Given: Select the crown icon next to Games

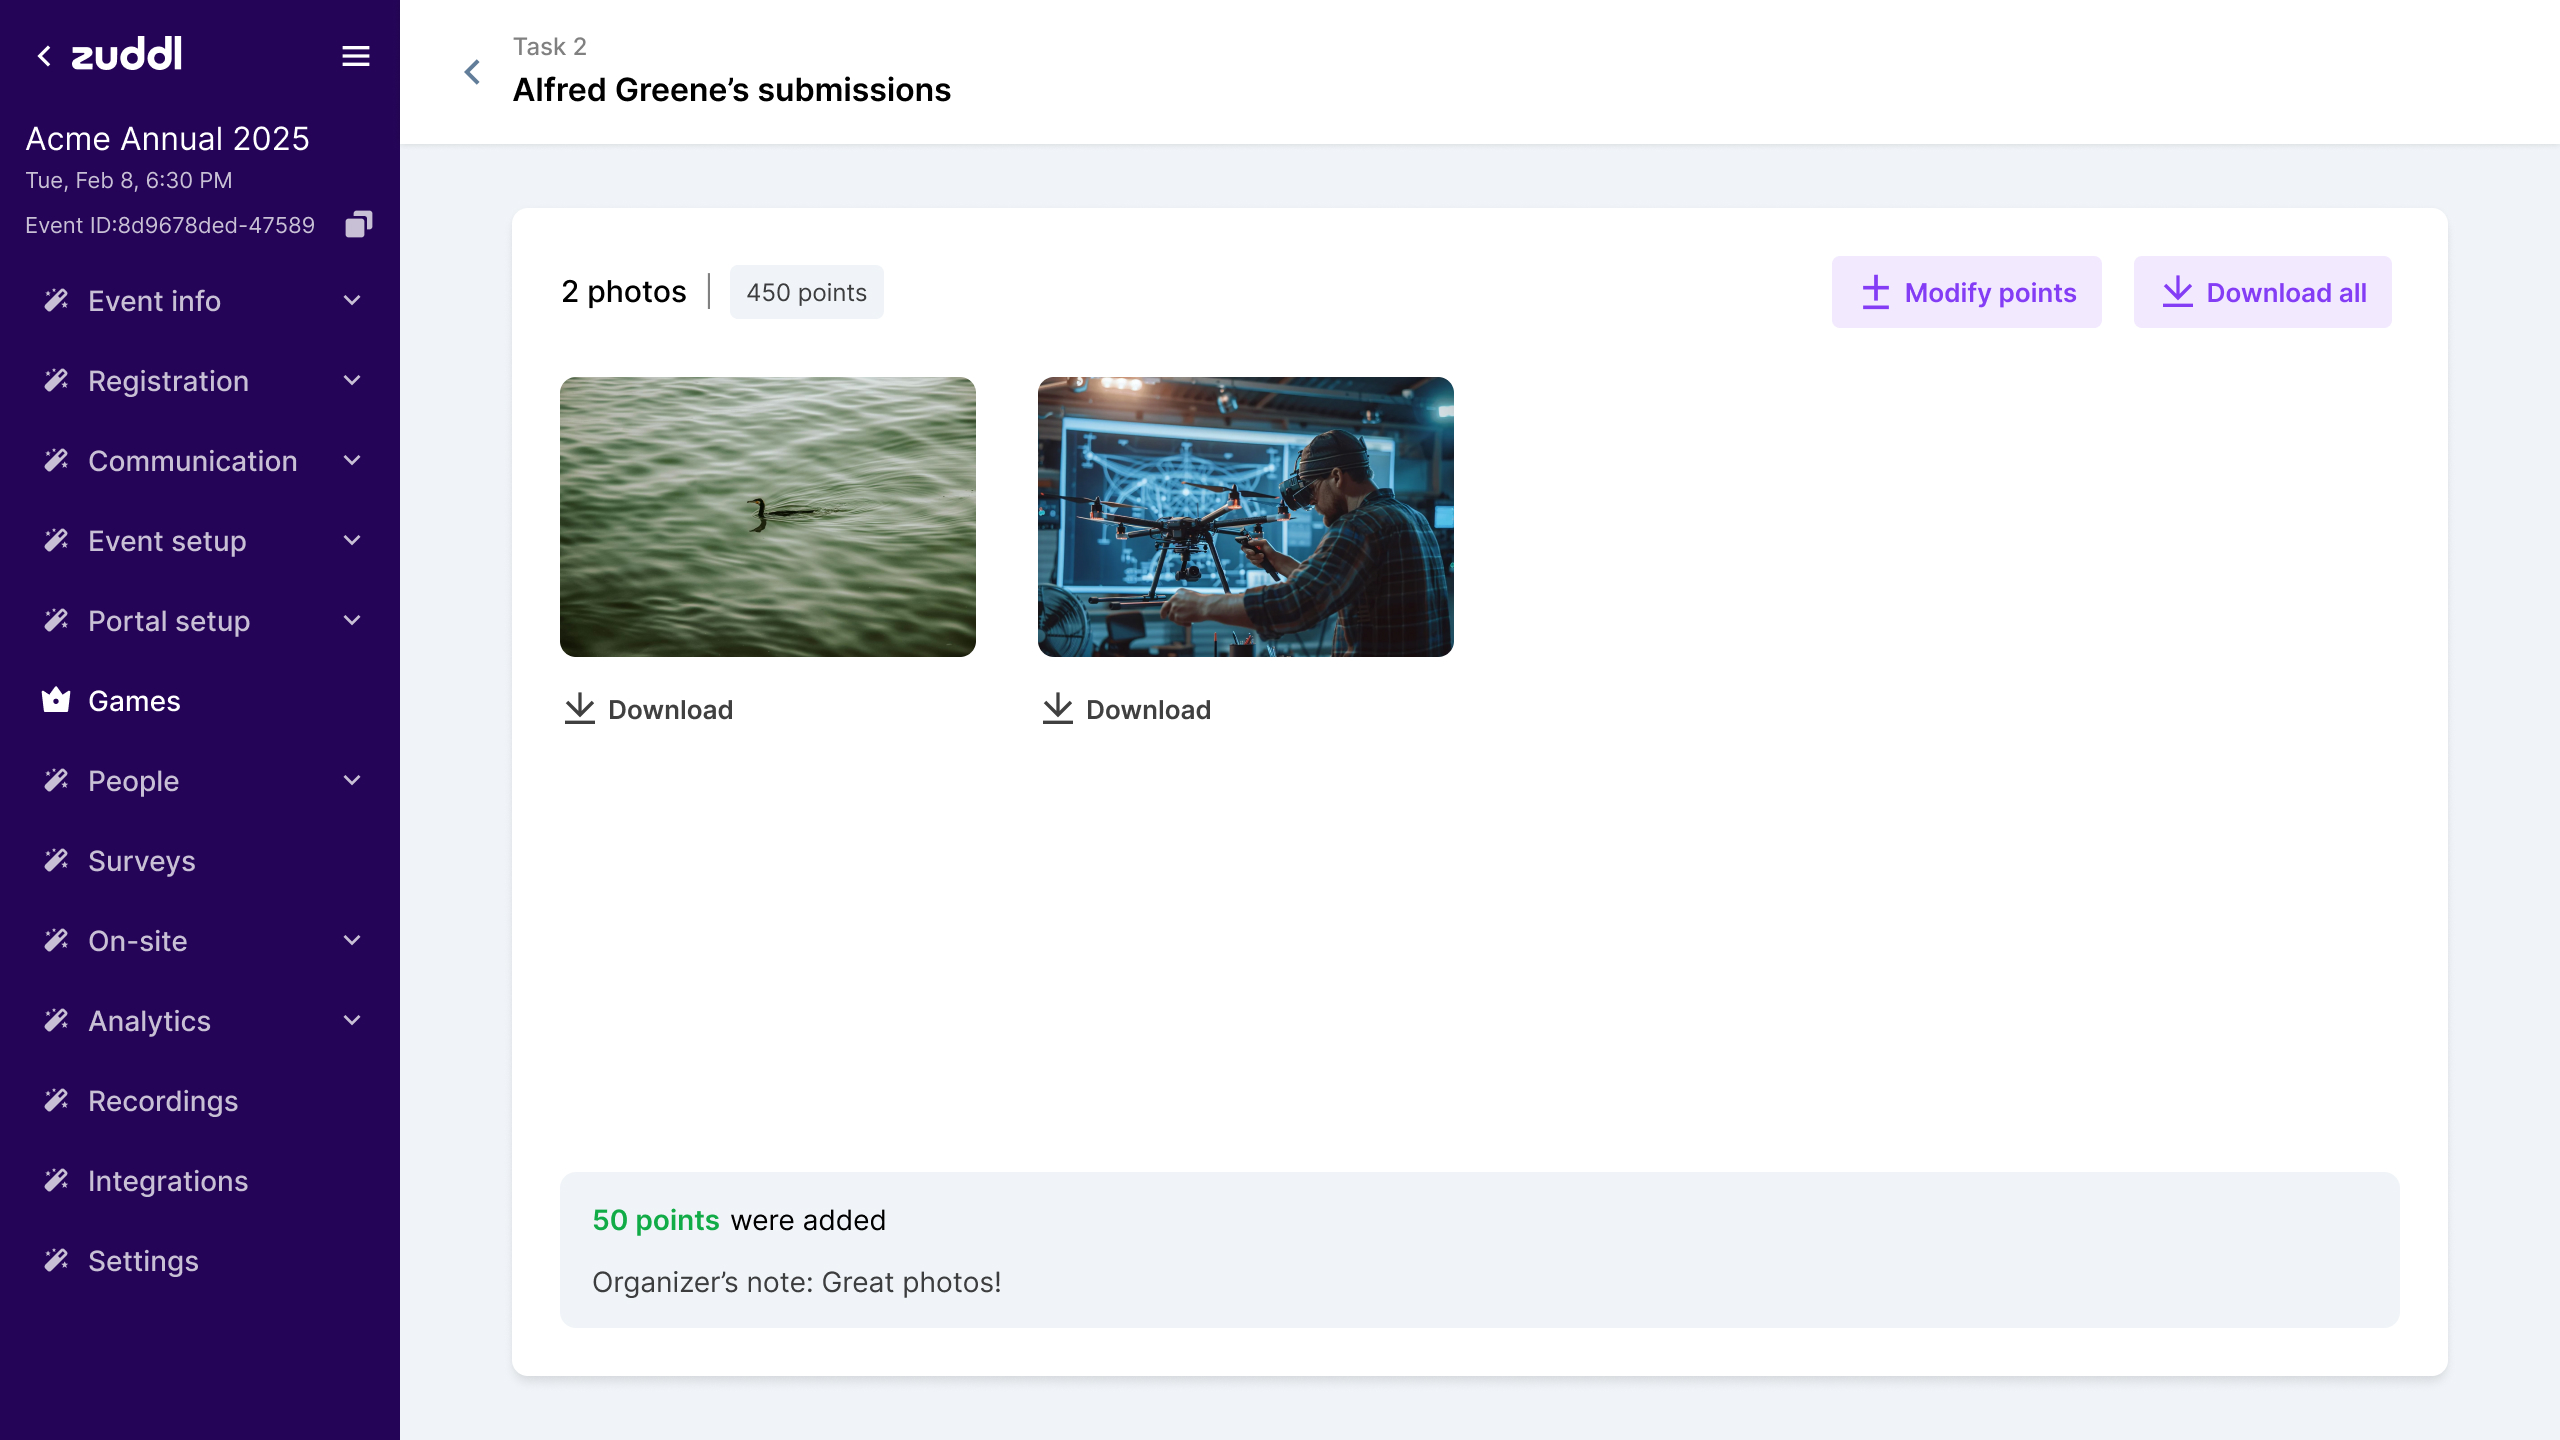Looking at the screenshot, I should [56, 700].
